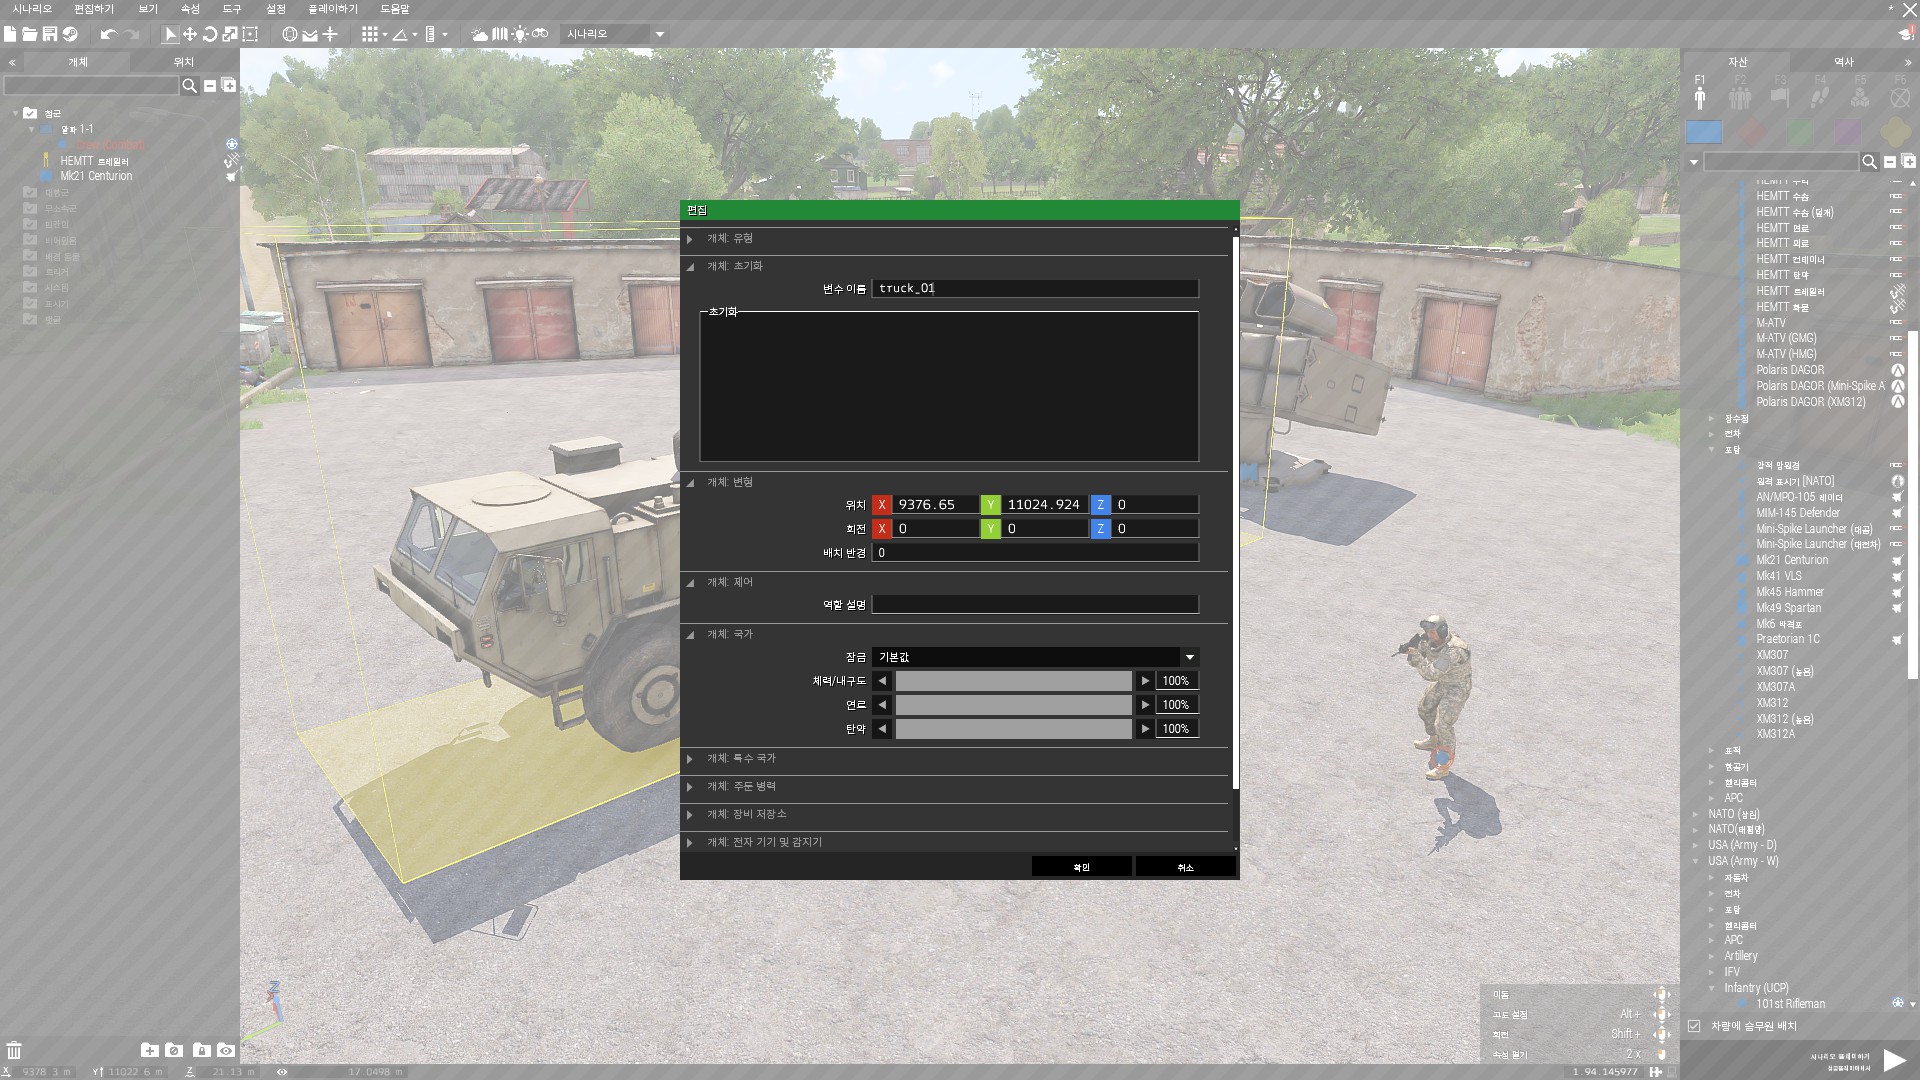
Task: Click the weather intel toolbar icon
Action: [x=480, y=34]
